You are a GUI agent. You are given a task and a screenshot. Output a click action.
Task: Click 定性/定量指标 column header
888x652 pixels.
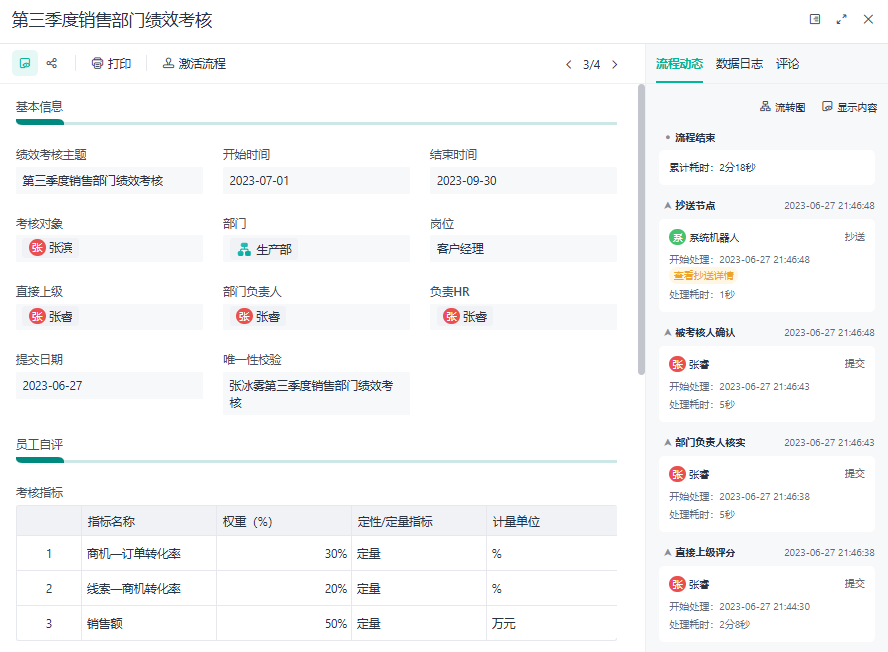[419, 521]
